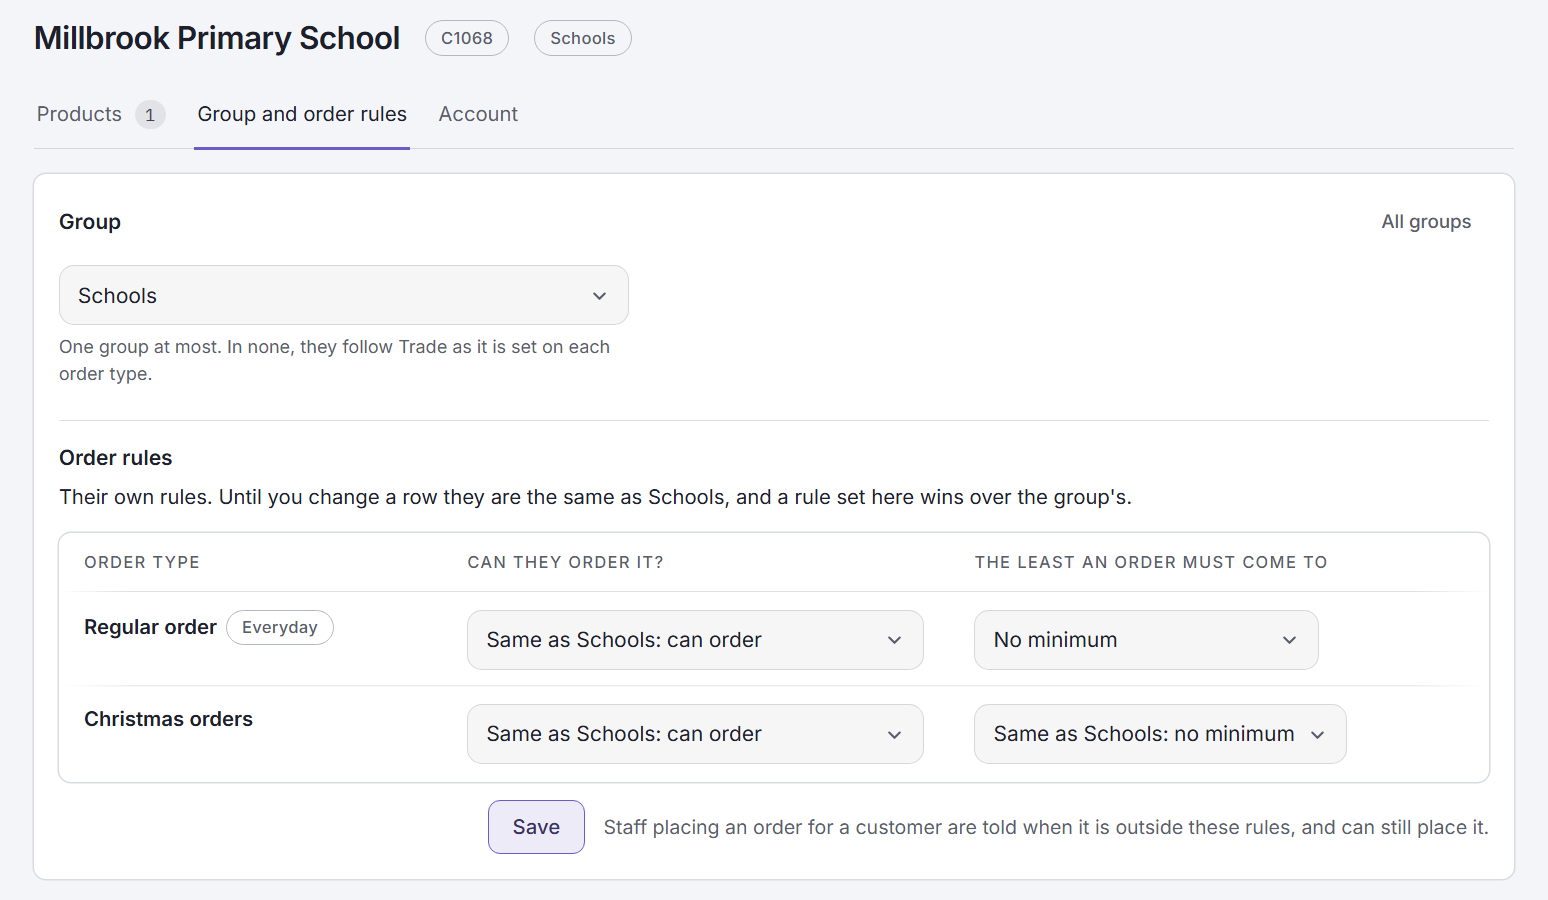Select the Millbrook Primary School heading
Viewport: 1548px width, 900px height.
[217, 38]
